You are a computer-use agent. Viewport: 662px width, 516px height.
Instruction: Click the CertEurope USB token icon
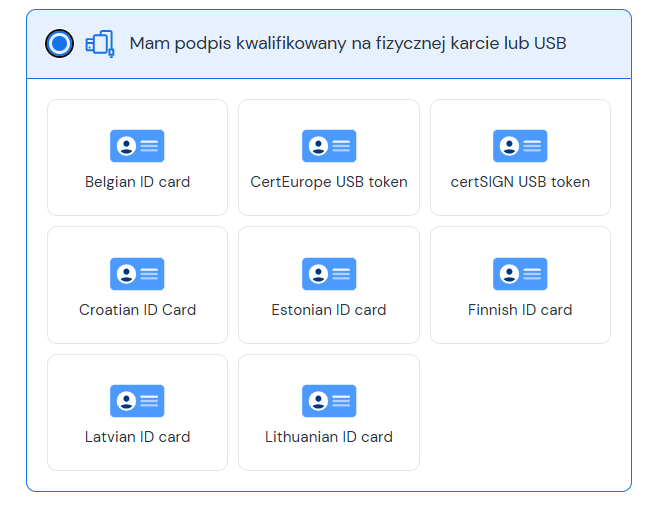click(x=329, y=146)
